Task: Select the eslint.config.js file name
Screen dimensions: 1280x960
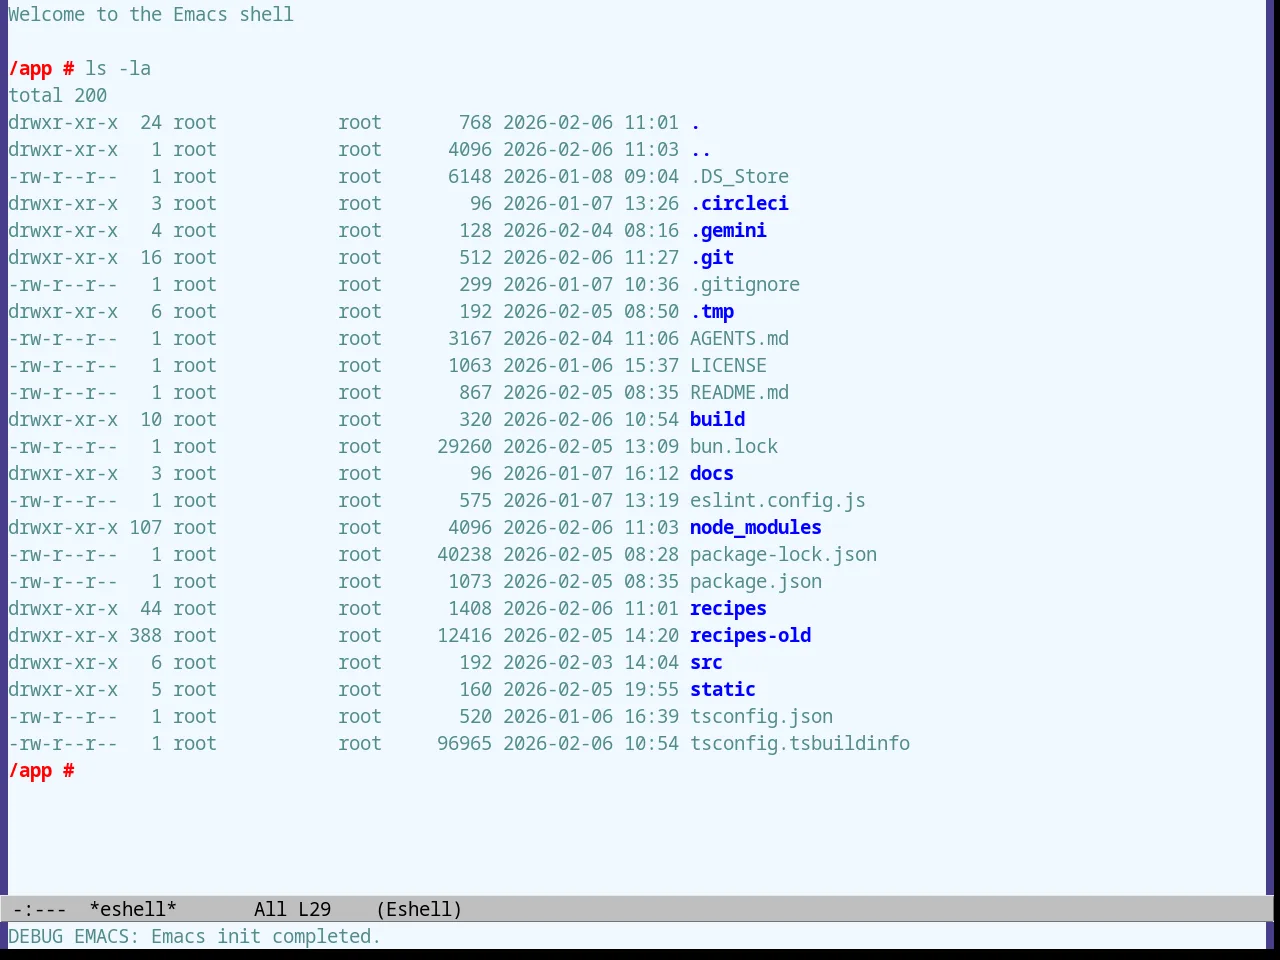Action: click(x=778, y=500)
